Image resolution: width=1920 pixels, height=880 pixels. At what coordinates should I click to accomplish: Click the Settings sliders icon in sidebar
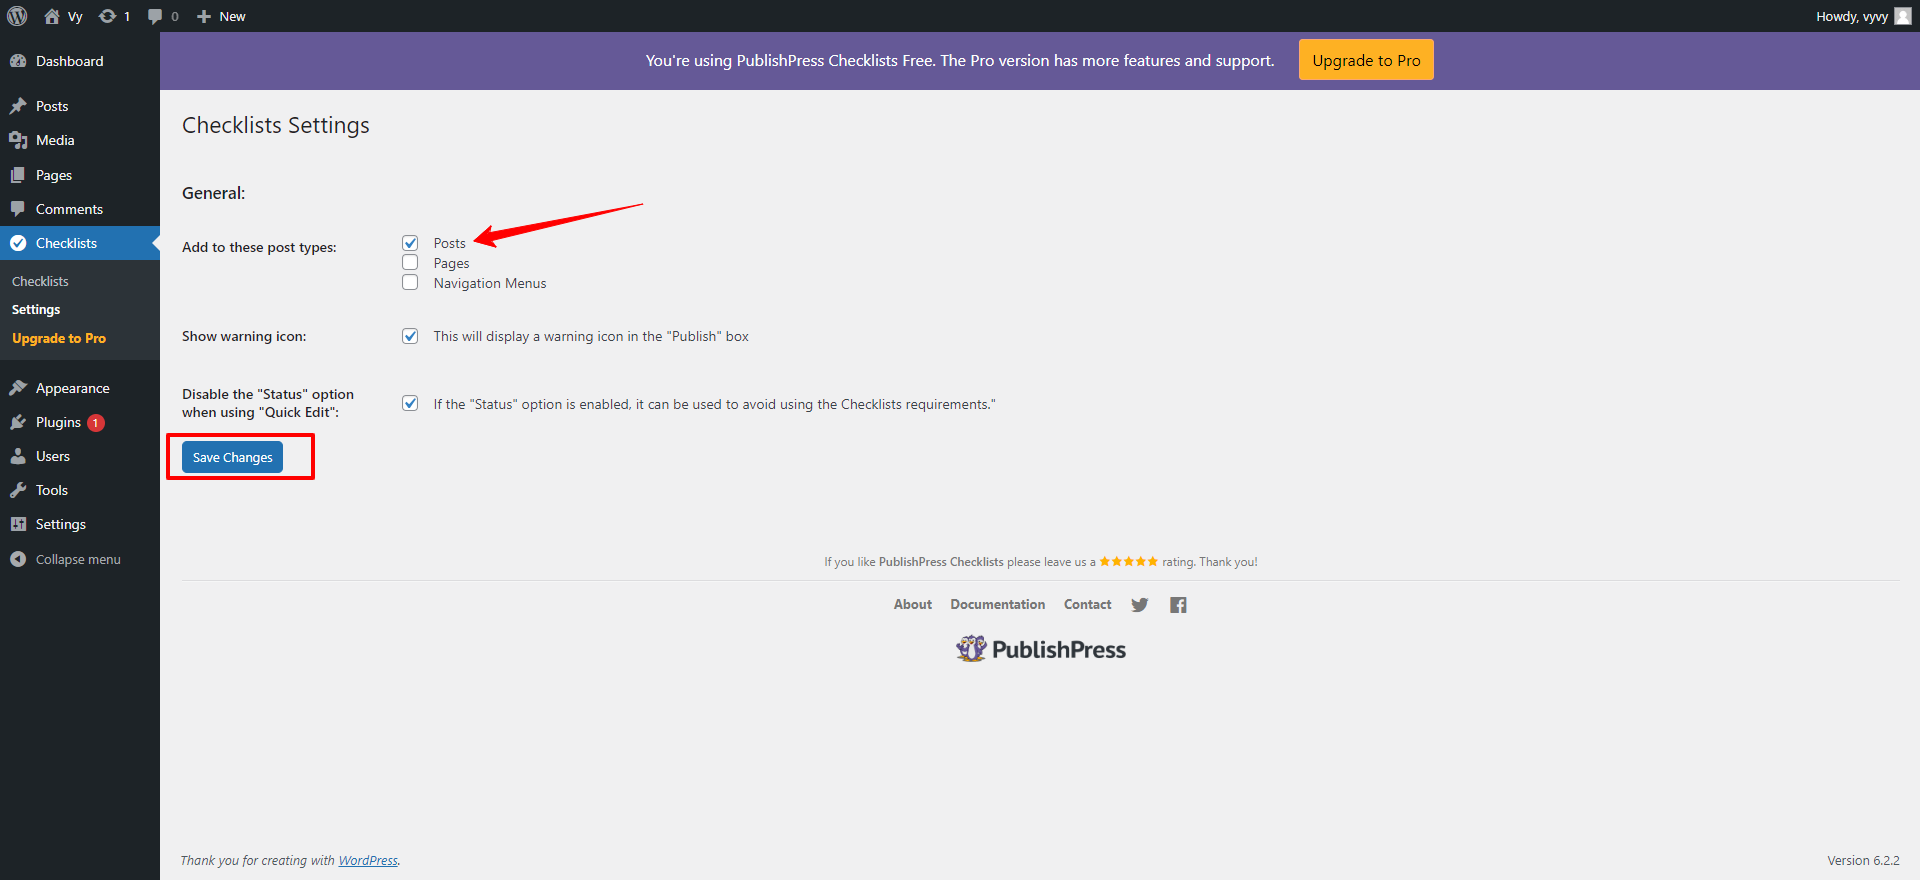click(18, 524)
